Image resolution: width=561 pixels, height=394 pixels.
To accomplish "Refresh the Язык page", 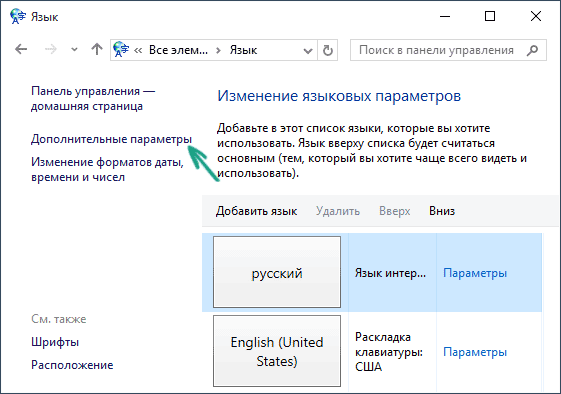I will [327, 50].
